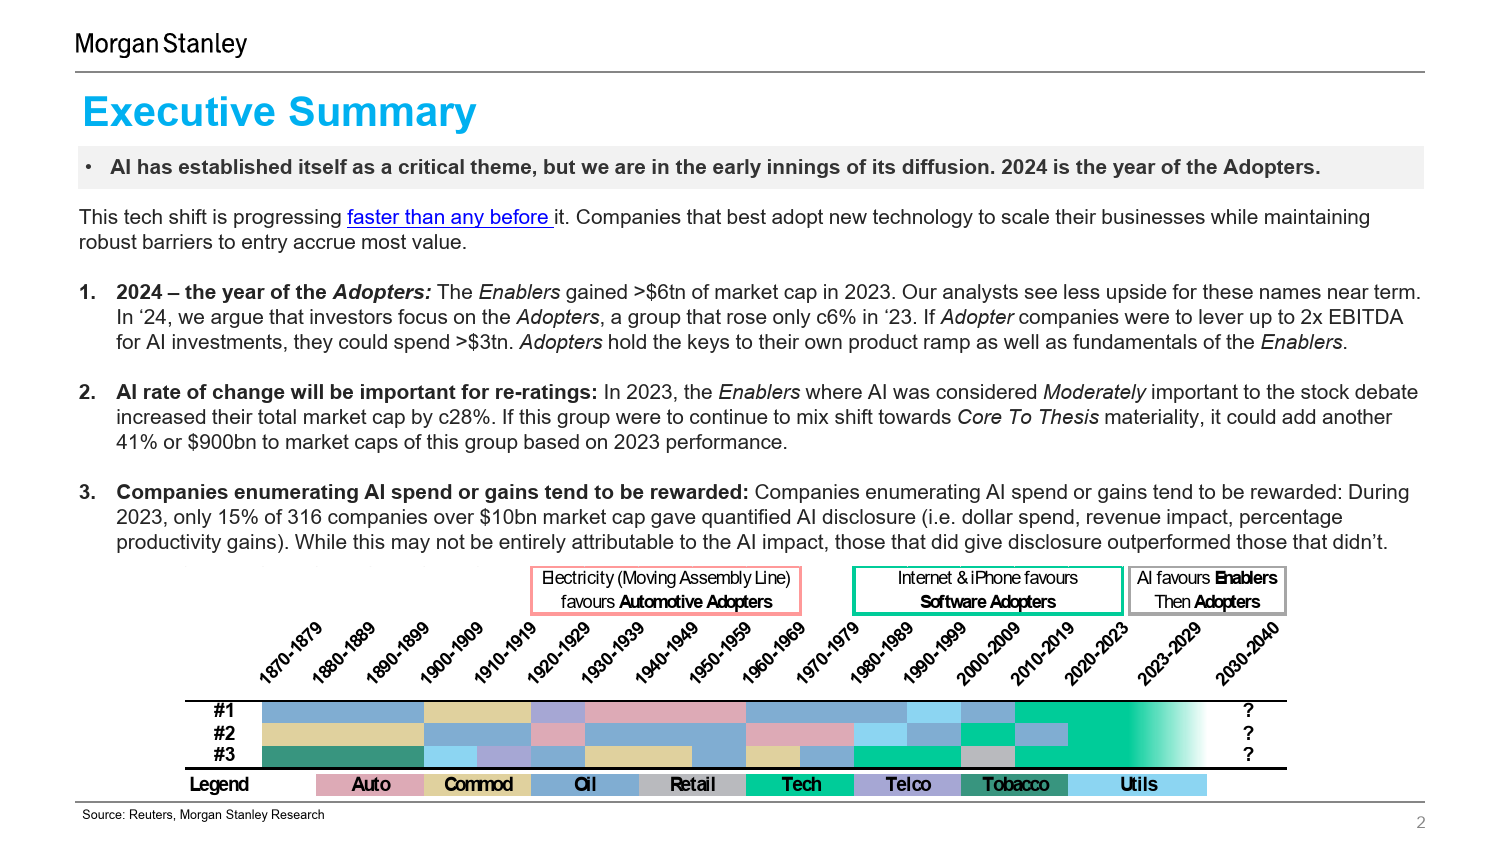Click the 2000-2009 decade label
The height and width of the screenshot is (844, 1500).
[989, 653]
